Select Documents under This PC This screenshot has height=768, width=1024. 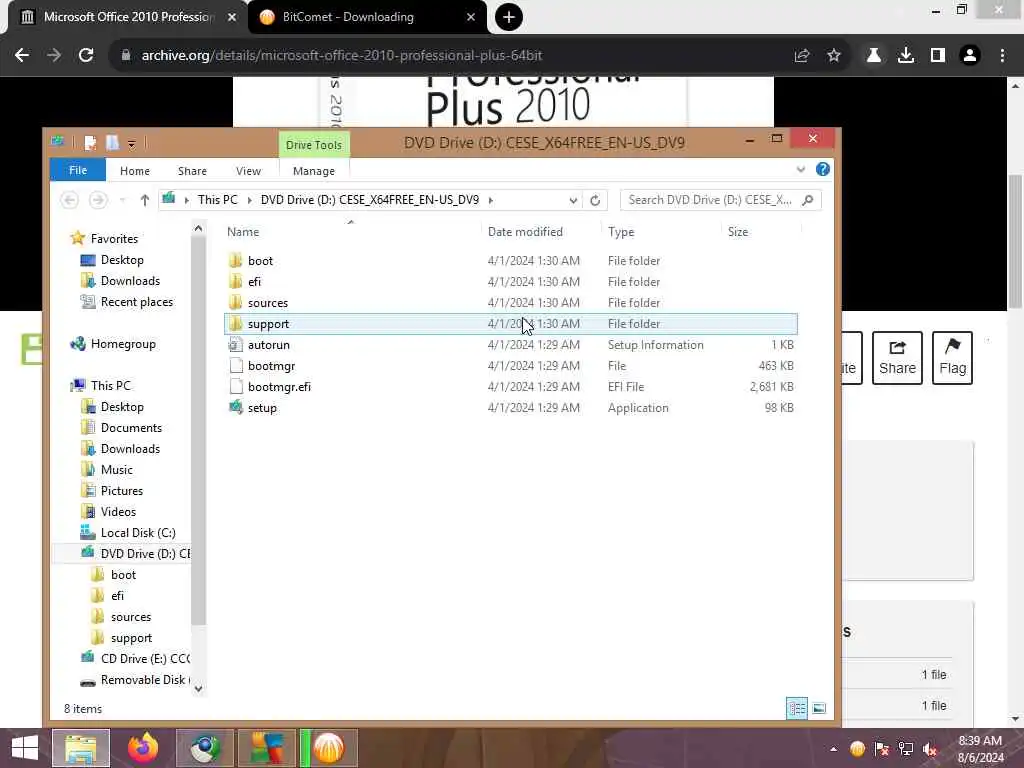131,428
